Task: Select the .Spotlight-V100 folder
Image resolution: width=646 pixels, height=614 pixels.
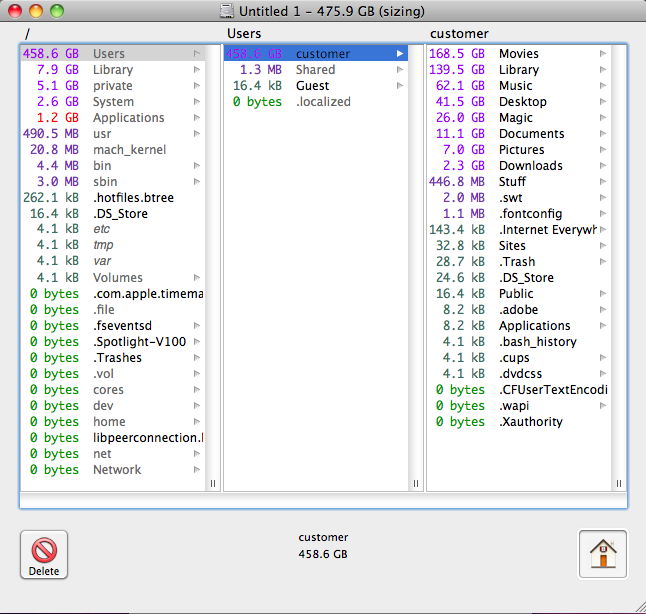Action: click(x=112, y=342)
